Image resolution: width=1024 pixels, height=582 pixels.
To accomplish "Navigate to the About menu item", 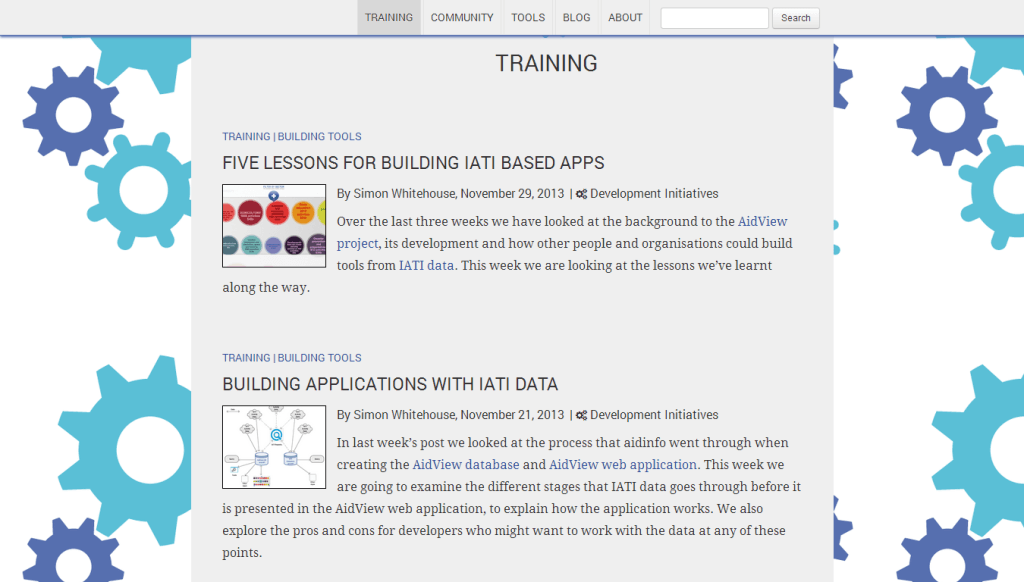I will [625, 18].
